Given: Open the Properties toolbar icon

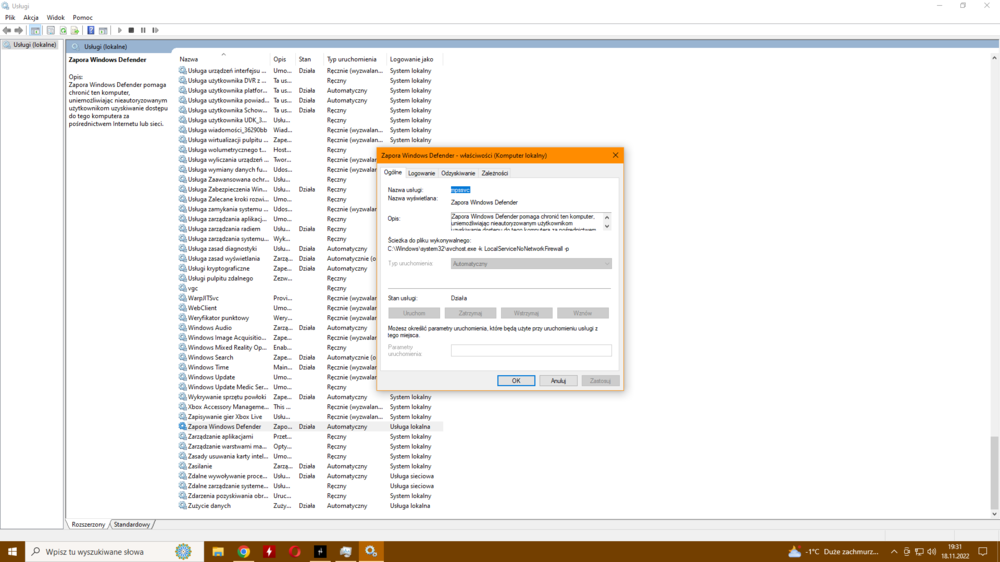Looking at the screenshot, I should (51, 30).
